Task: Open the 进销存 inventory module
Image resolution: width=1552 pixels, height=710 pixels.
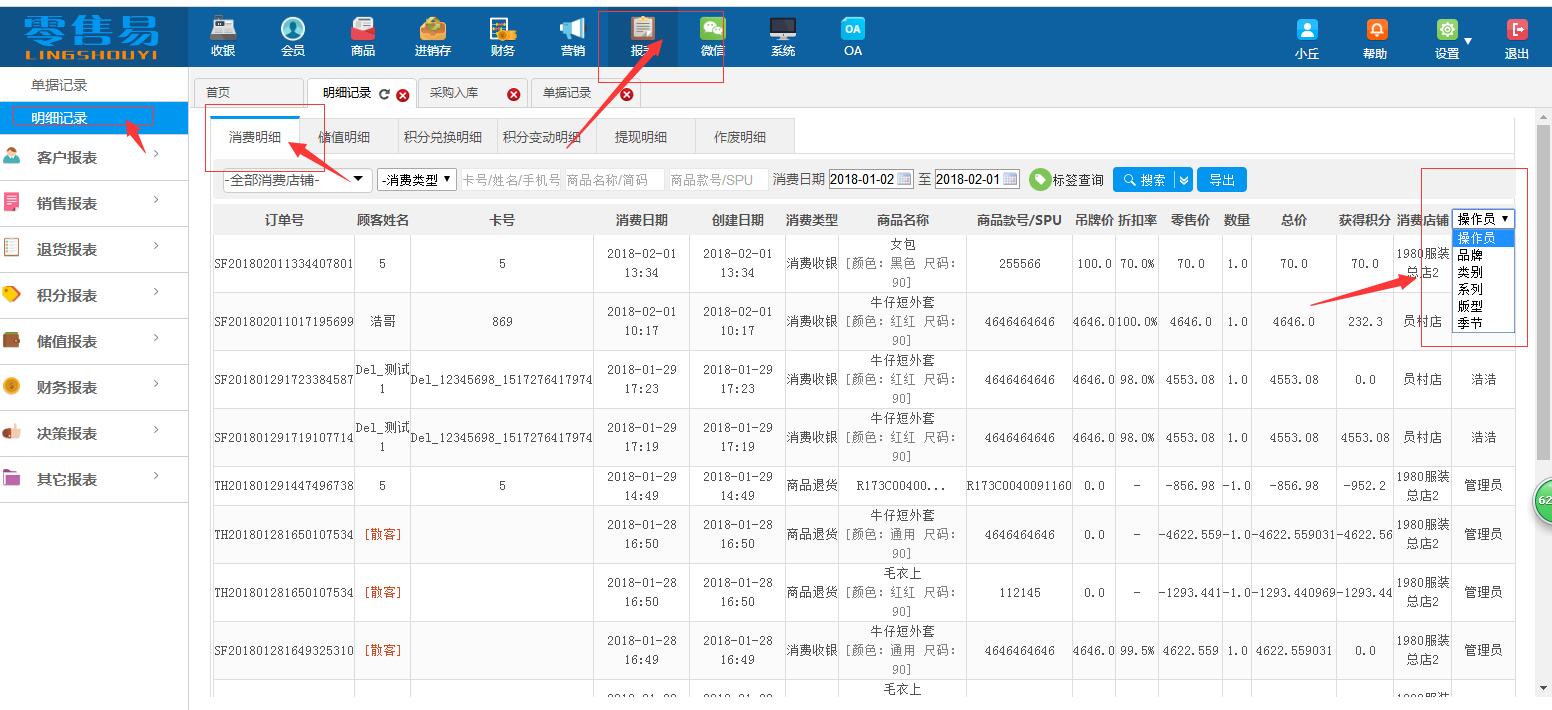Action: [x=432, y=35]
